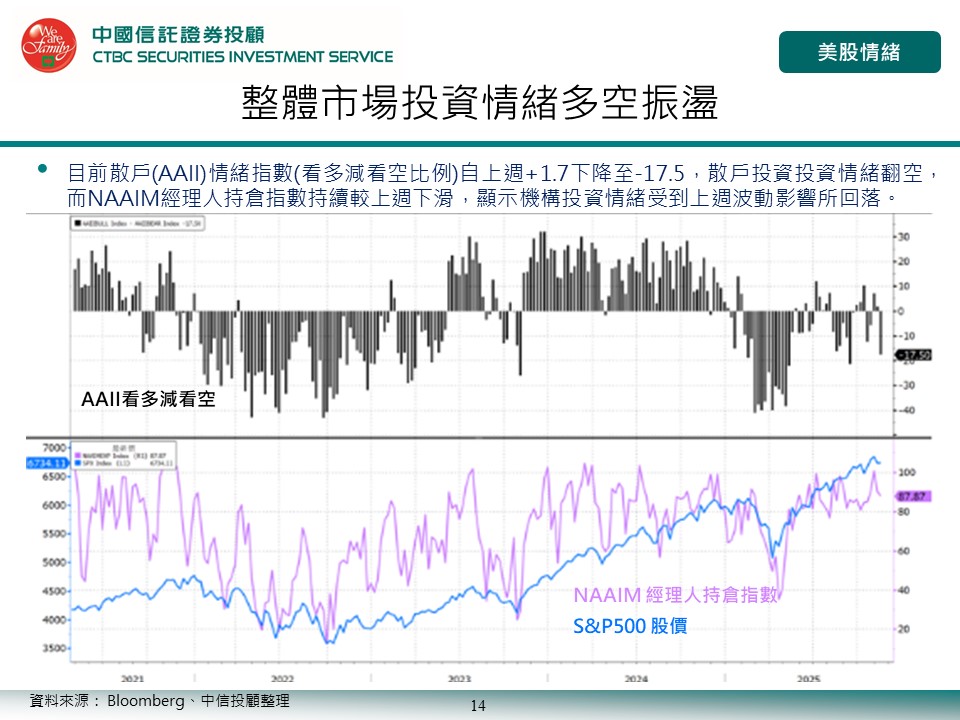The height and width of the screenshot is (720, 960).
Task: Click the black square AAII legend marker
Action: pyautogui.click(x=77, y=225)
